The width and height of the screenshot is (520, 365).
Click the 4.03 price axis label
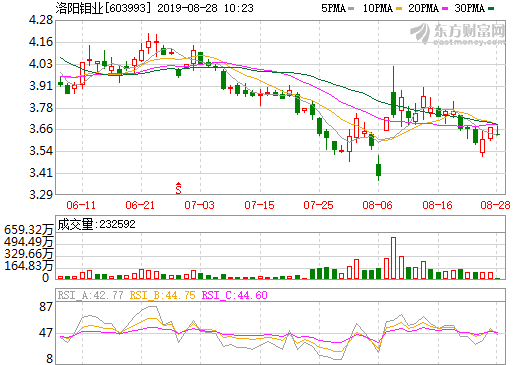pyautogui.click(x=41, y=64)
